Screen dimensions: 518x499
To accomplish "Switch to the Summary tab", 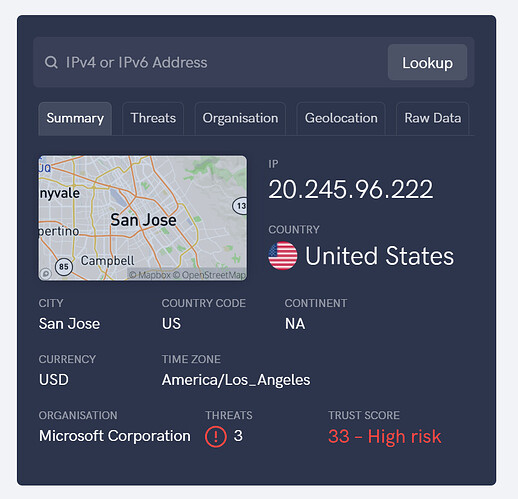I will pyautogui.click(x=75, y=119).
